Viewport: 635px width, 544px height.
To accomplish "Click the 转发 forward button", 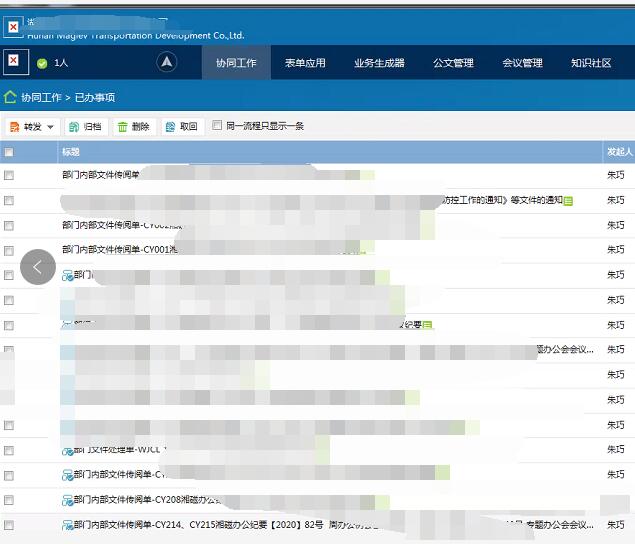I will tap(32, 127).
